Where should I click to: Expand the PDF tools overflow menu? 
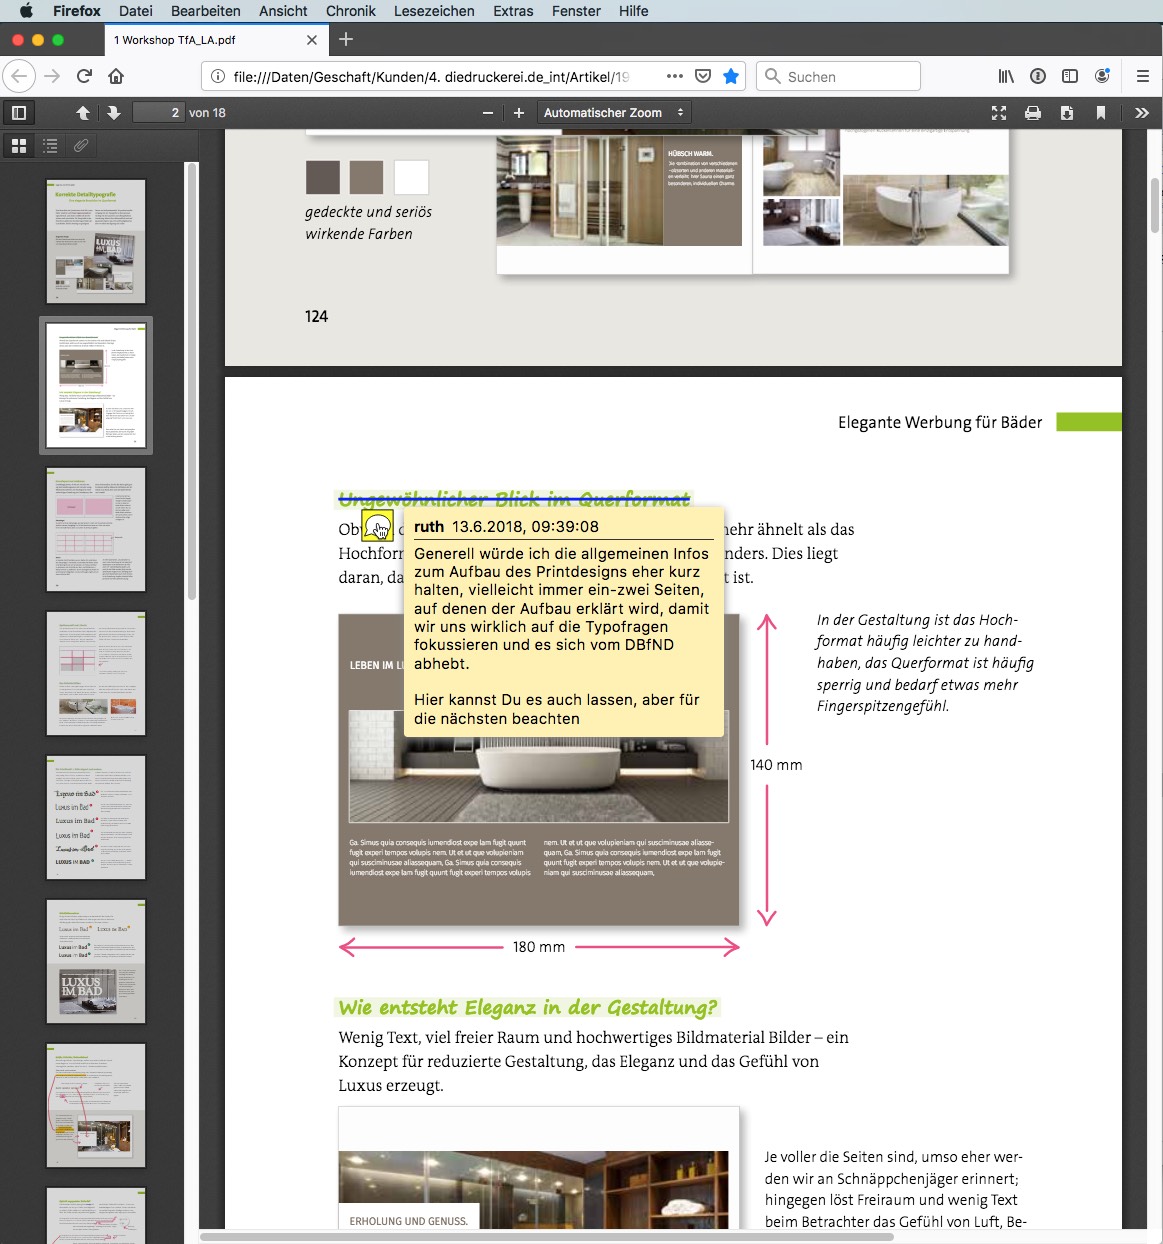[x=1142, y=113]
